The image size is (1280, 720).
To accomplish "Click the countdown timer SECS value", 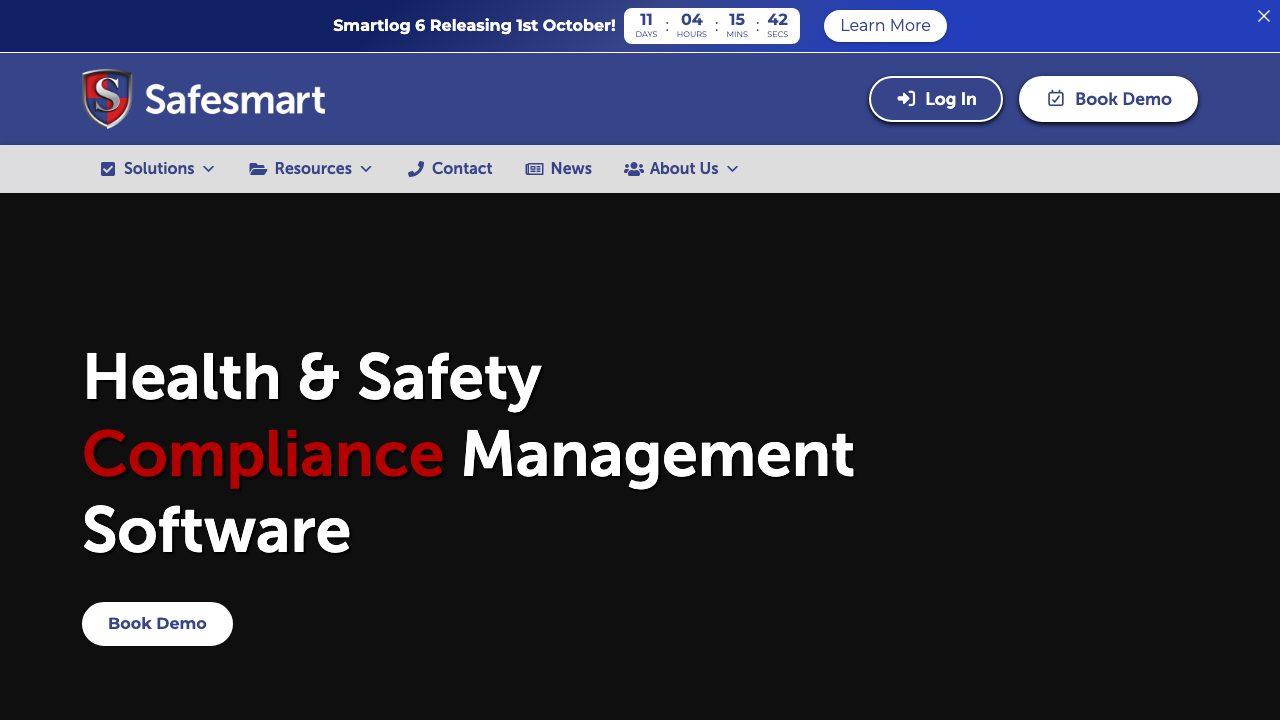I will pyautogui.click(x=778, y=20).
